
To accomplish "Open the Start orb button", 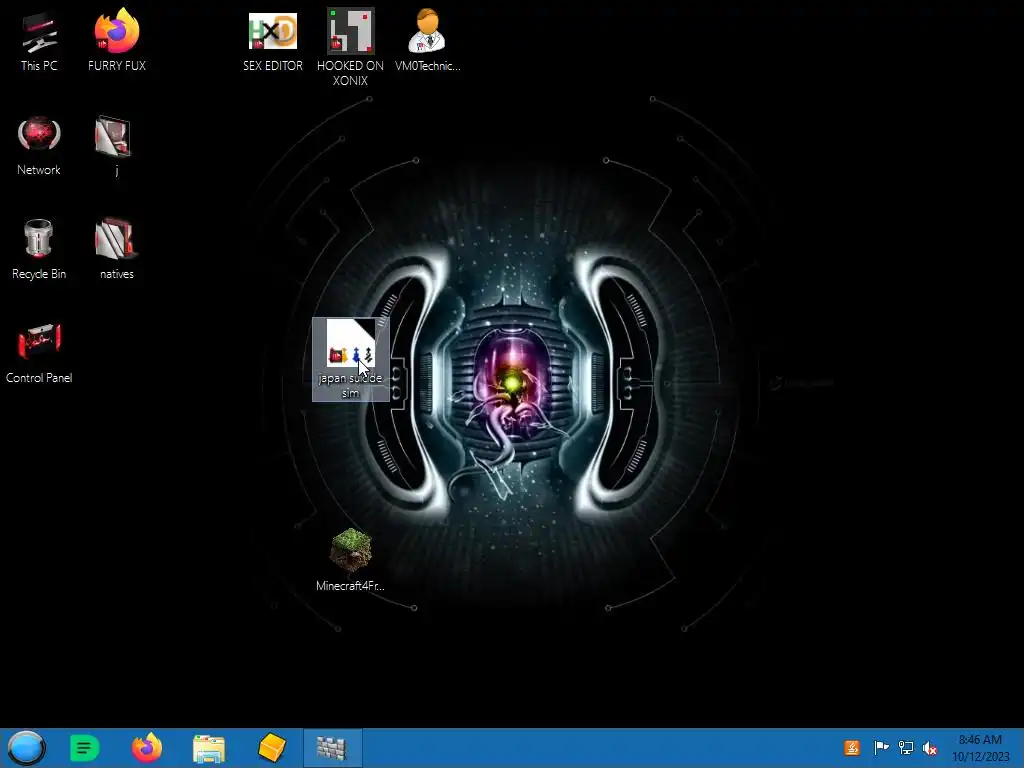I will point(26,748).
